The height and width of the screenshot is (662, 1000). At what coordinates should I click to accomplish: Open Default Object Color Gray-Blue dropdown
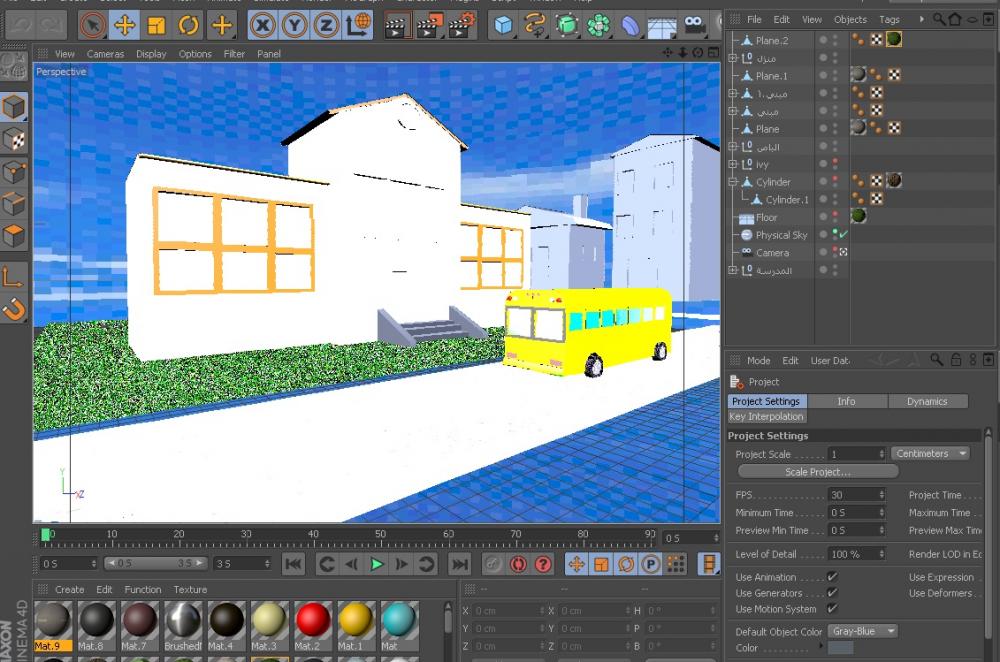click(x=863, y=631)
